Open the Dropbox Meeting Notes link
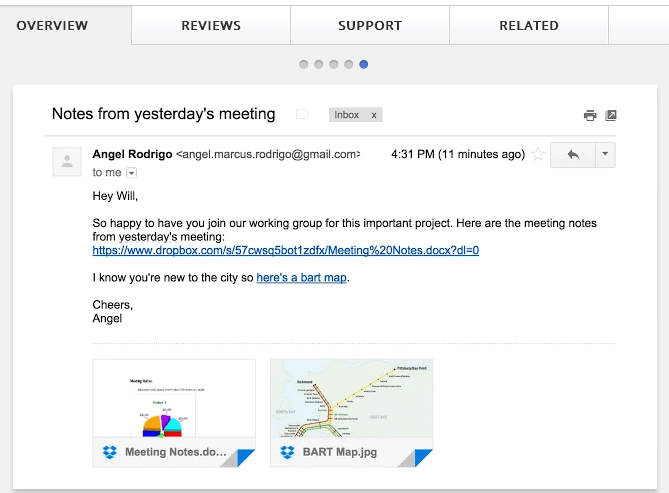This screenshot has width=669, height=493. tap(285, 250)
